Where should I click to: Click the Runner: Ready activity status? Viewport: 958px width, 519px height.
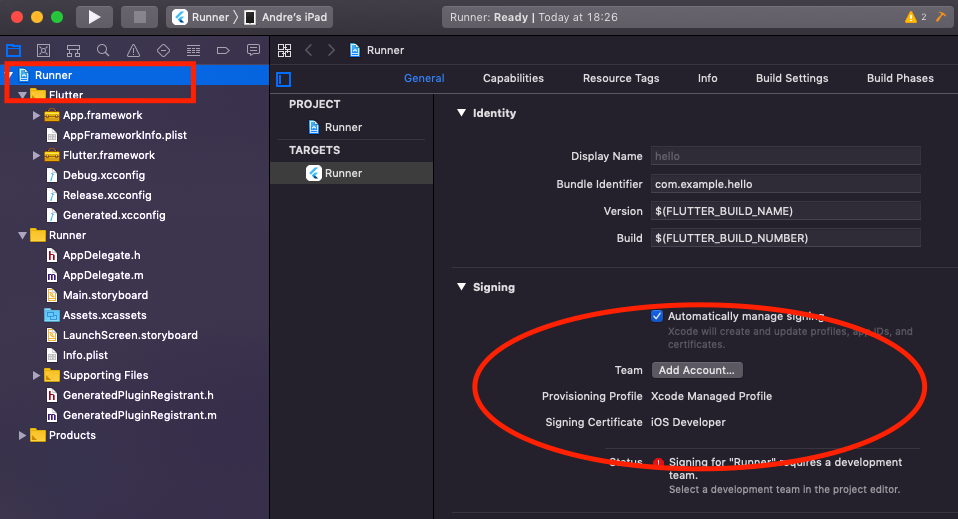[x=533, y=17]
